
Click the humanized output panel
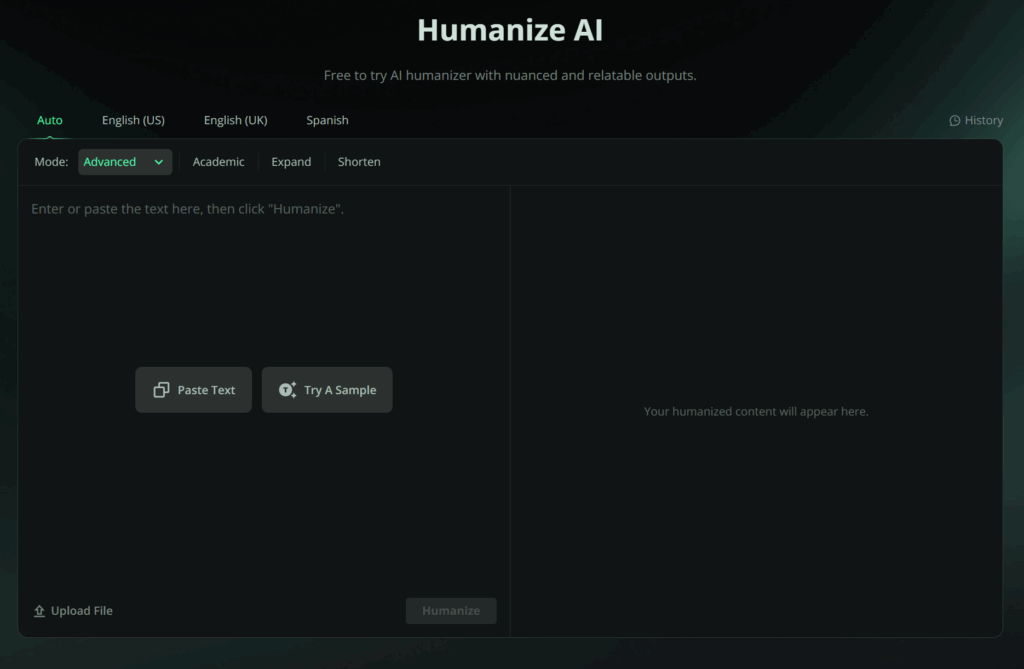[756, 411]
